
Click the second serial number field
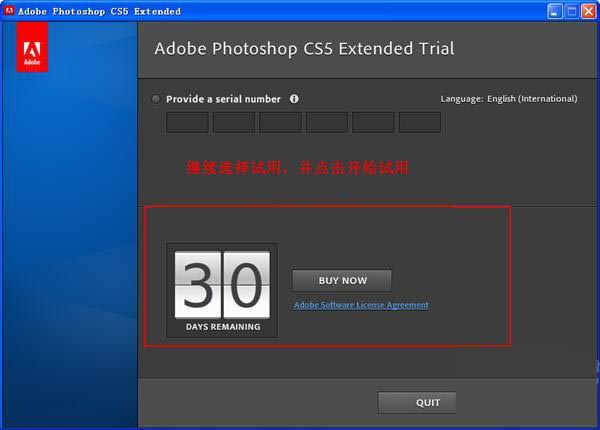pos(234,122)
